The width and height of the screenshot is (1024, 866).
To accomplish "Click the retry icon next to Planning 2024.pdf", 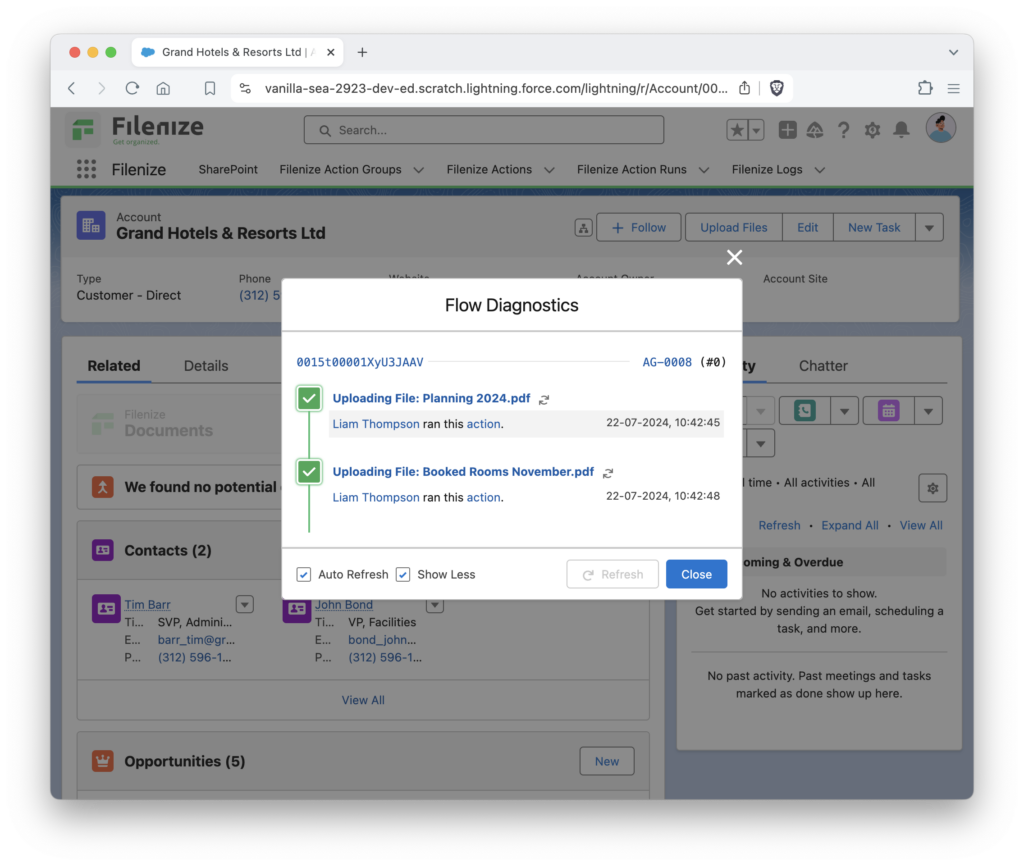I will tap(544, 398).
